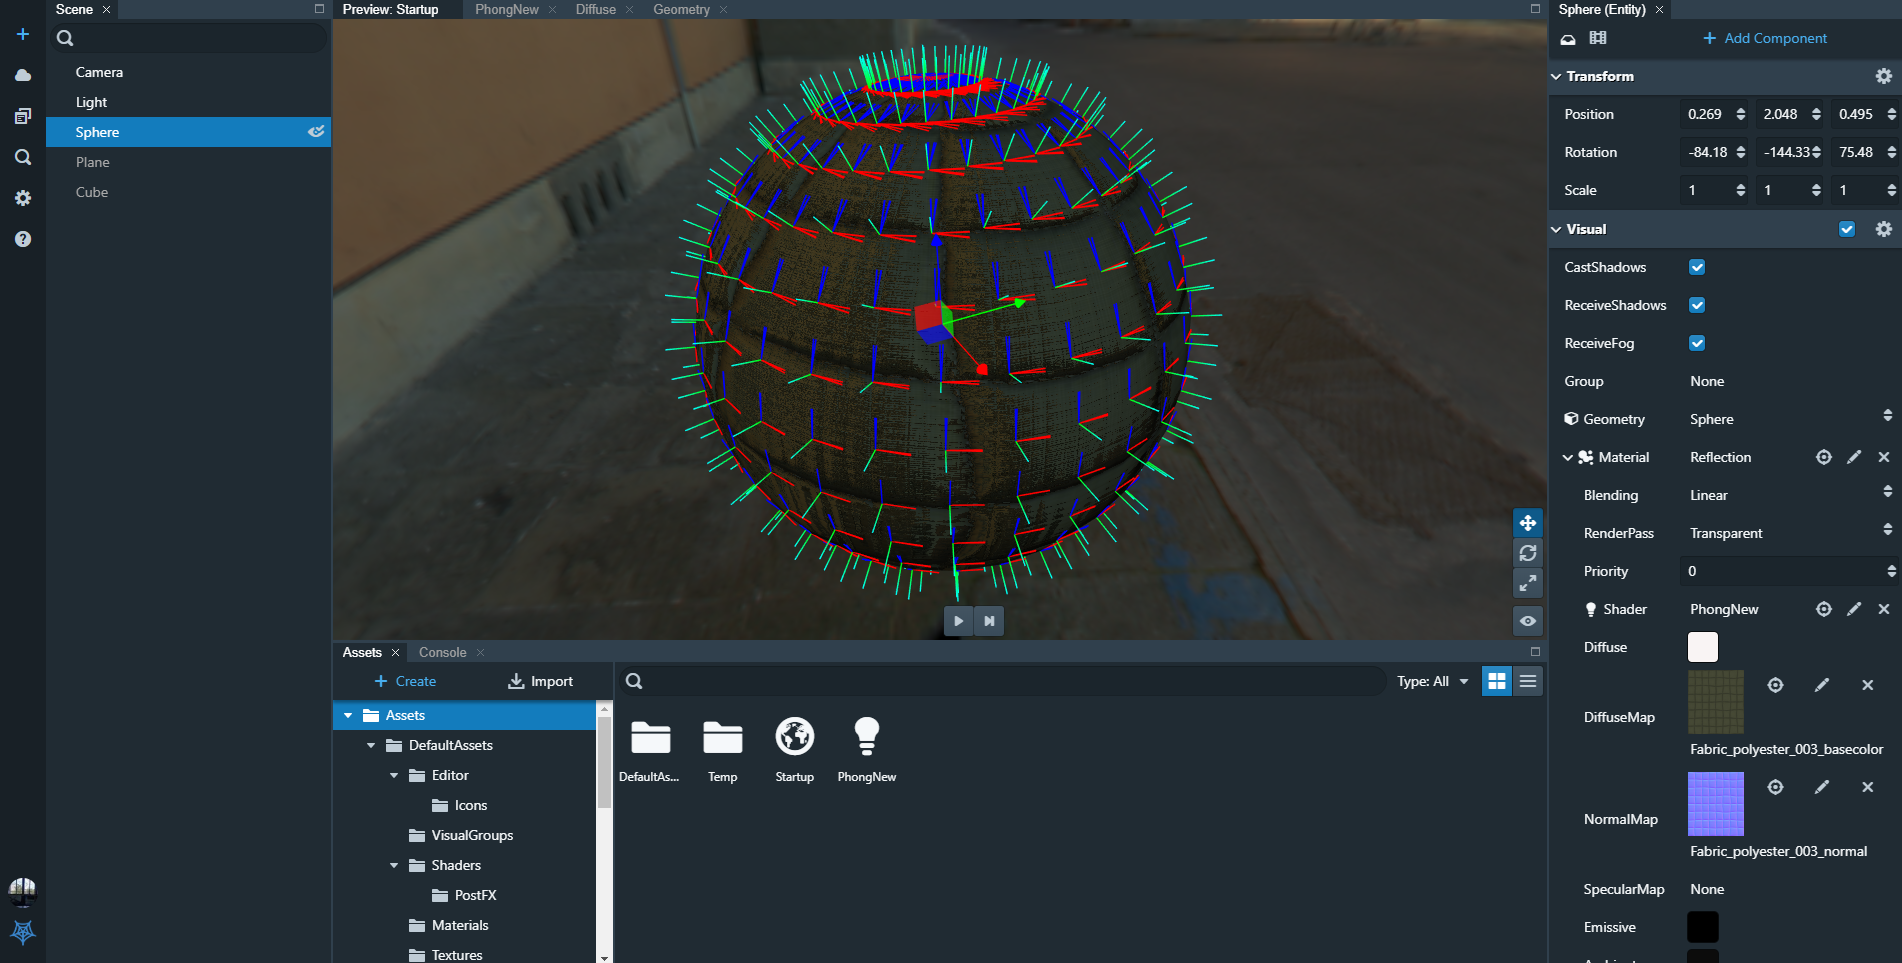The image size is (1902, 963).
Task: Expand the Shaders folder tree item
Action: pos(394,865)
